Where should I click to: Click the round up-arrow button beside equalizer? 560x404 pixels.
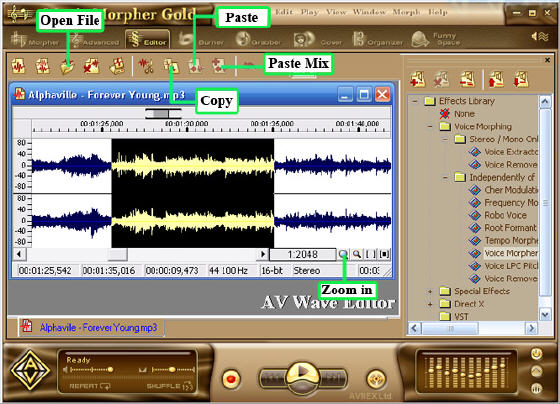pos(536,371)
